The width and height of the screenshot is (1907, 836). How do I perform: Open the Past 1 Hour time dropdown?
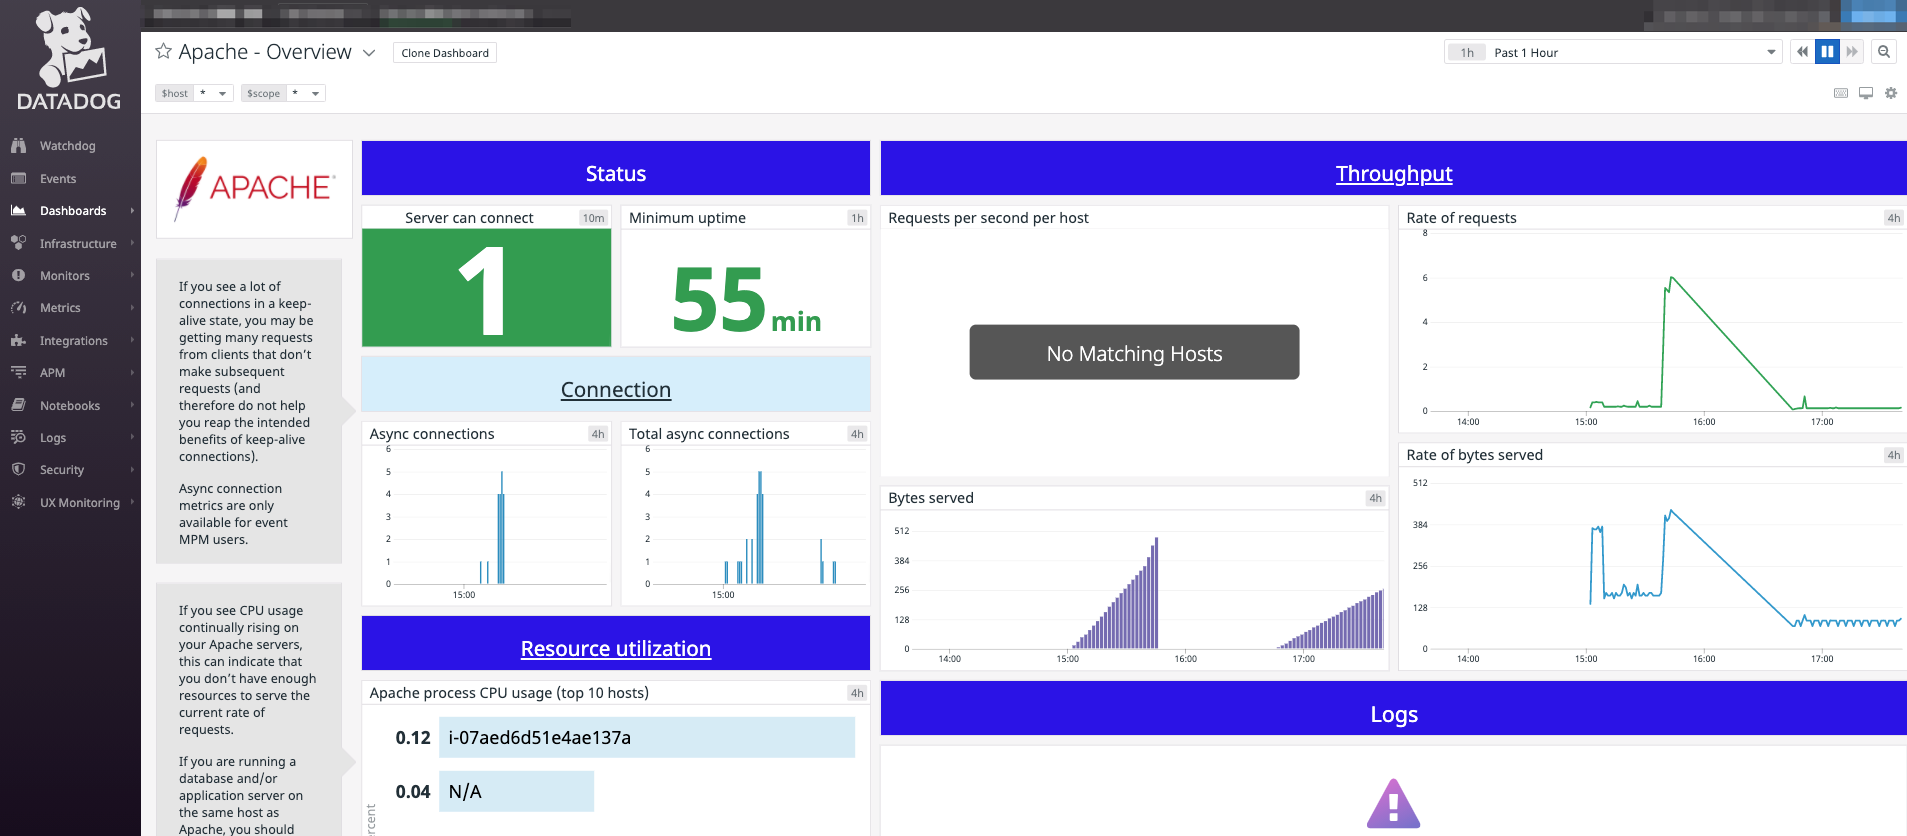[1630, 52]
